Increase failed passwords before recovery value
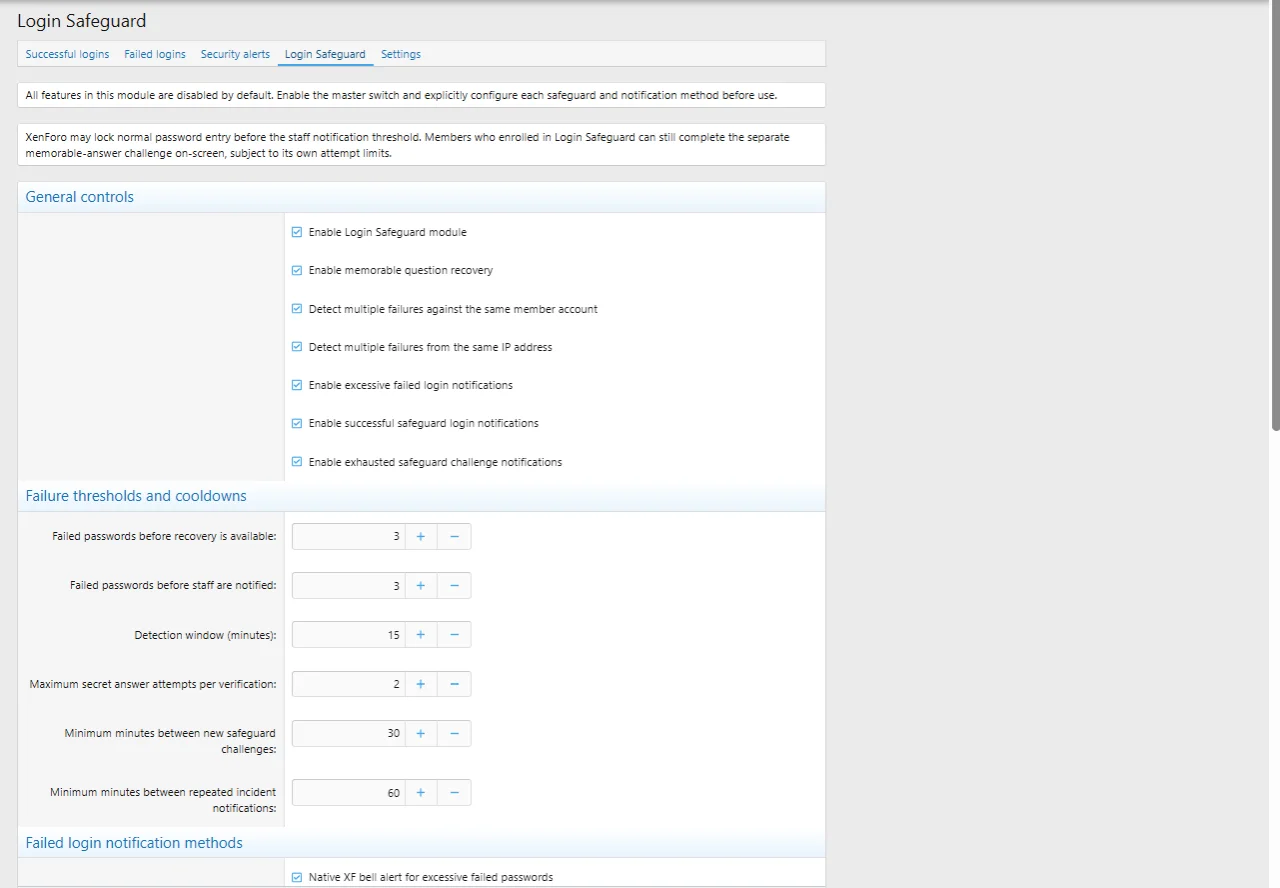 coord(420,537)
